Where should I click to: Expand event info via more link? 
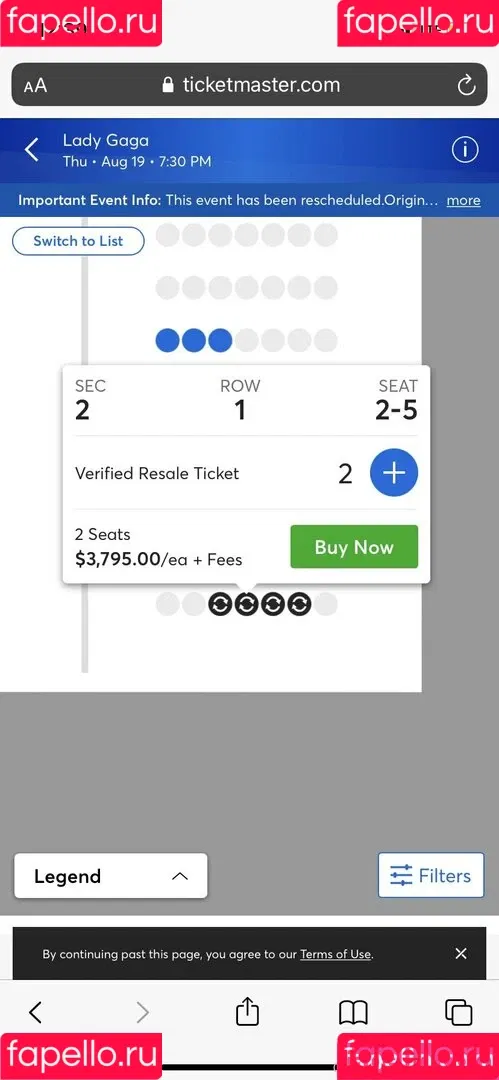(x=463, y=200)
